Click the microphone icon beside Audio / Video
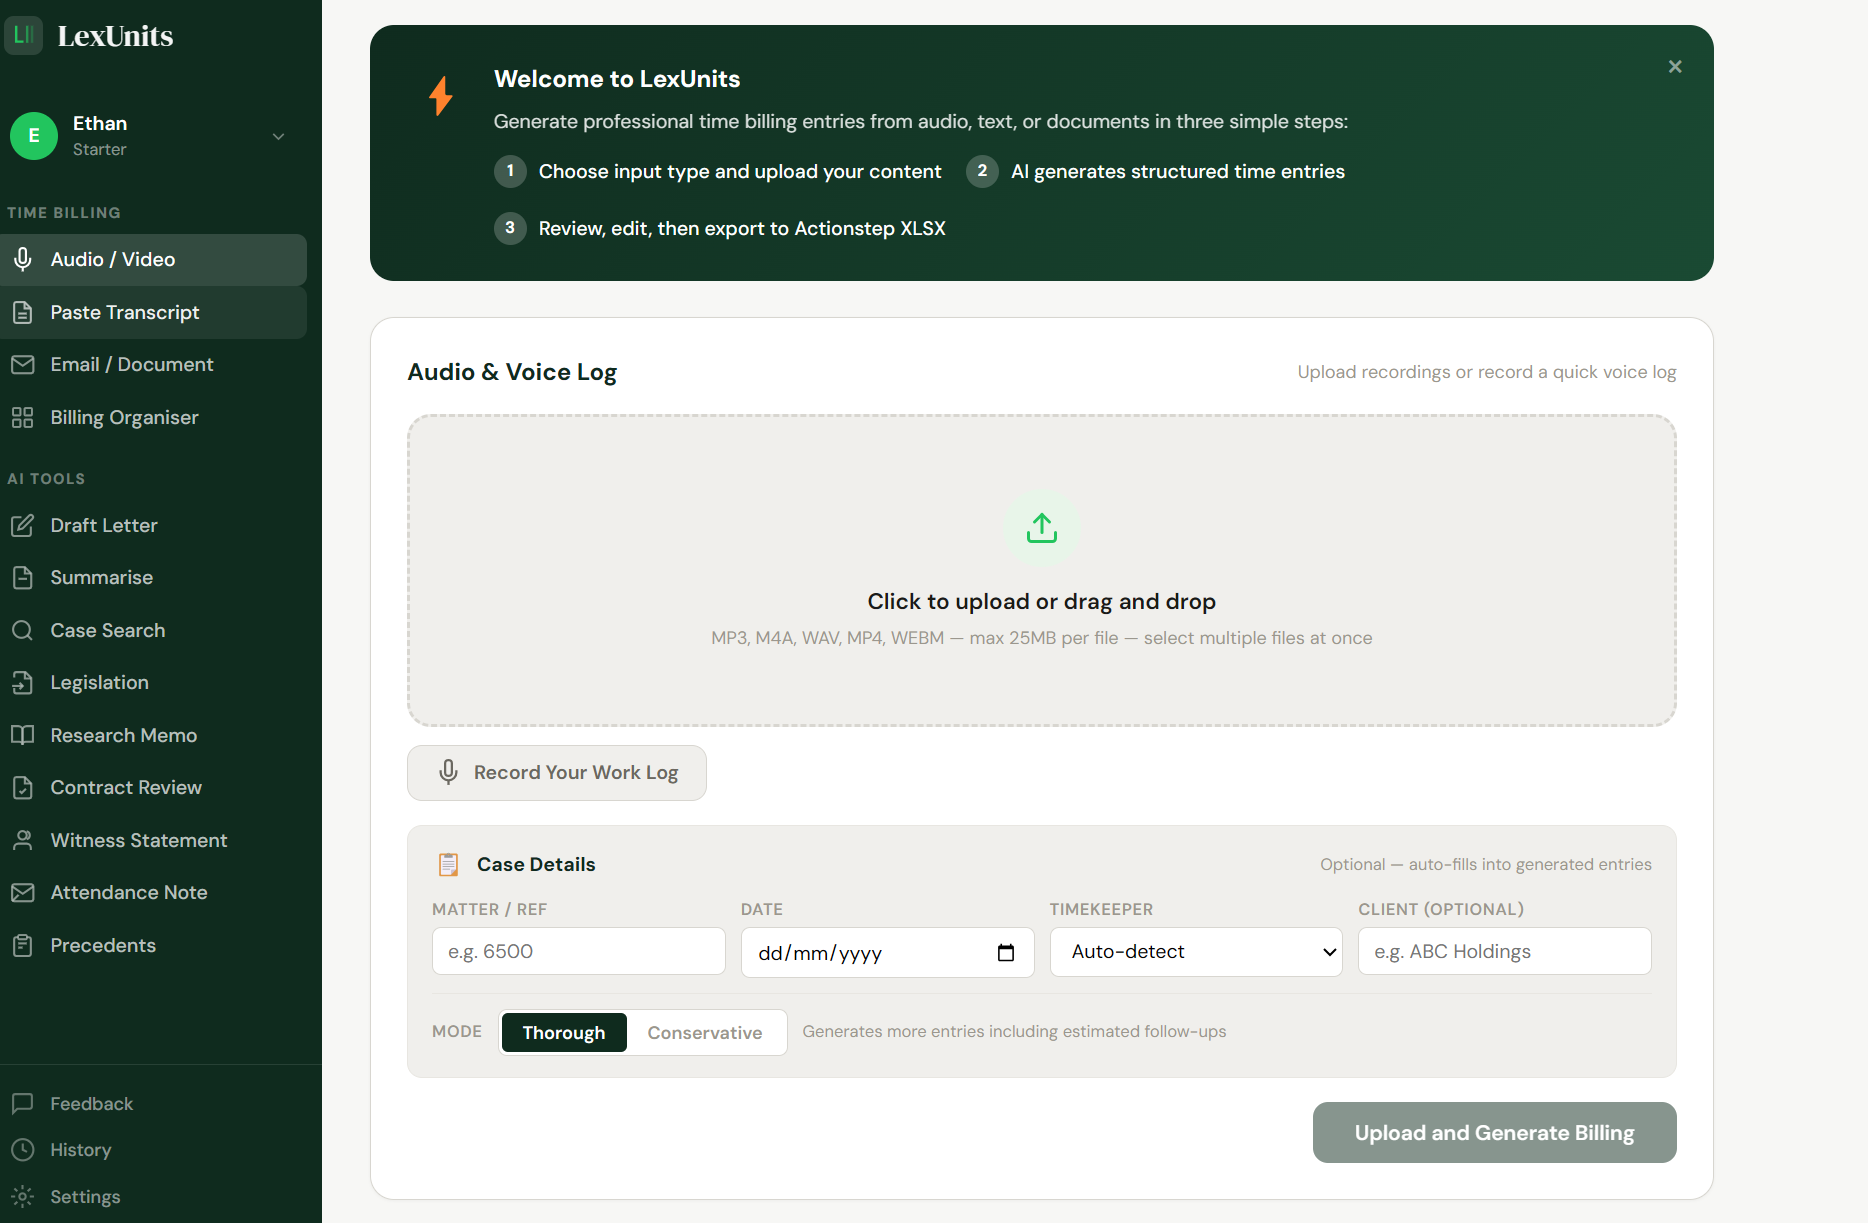Screen dimensions: 1868x1223 tap(23, 260)
